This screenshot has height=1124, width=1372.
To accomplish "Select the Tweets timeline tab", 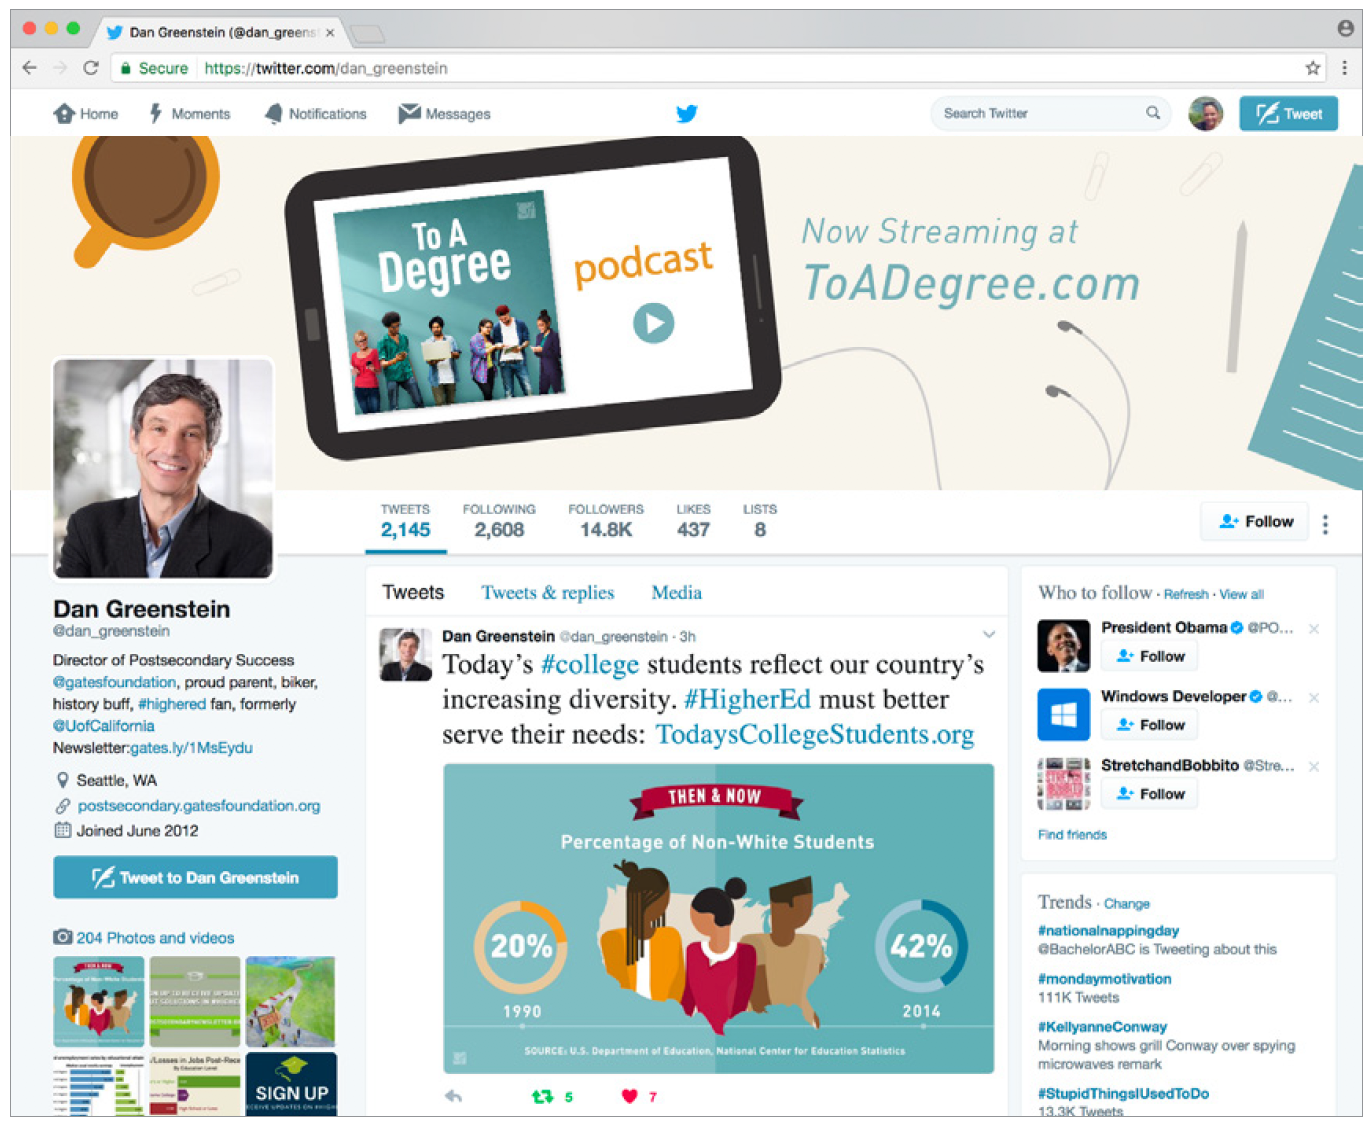I will pyautogui.click(x=413, y=592).
